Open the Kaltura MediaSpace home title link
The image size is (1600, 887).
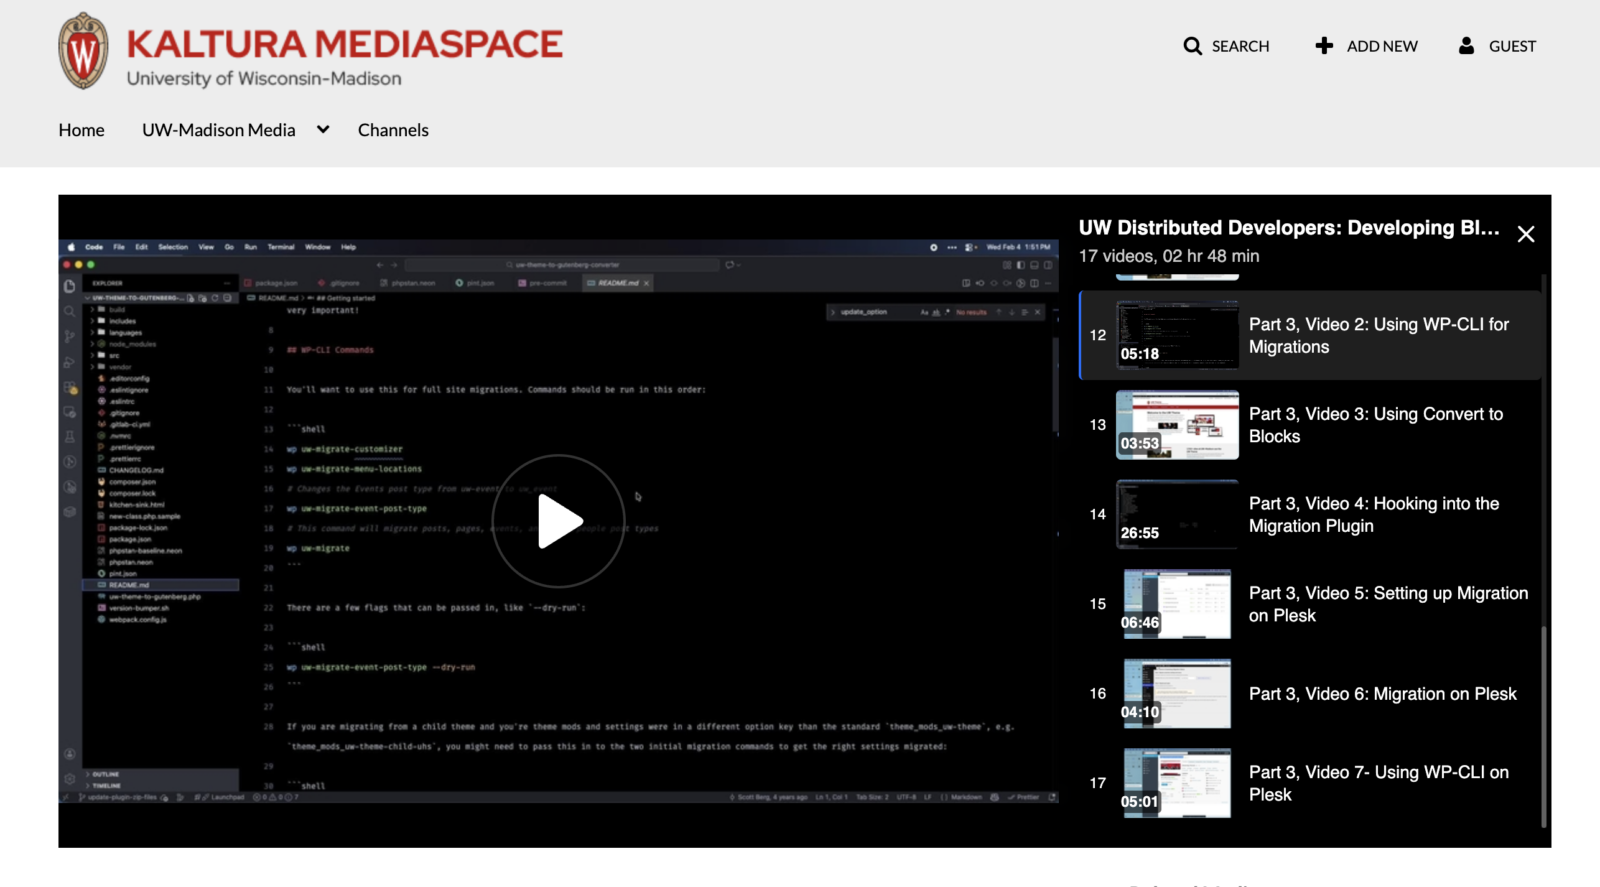click(x=344, y=44)
